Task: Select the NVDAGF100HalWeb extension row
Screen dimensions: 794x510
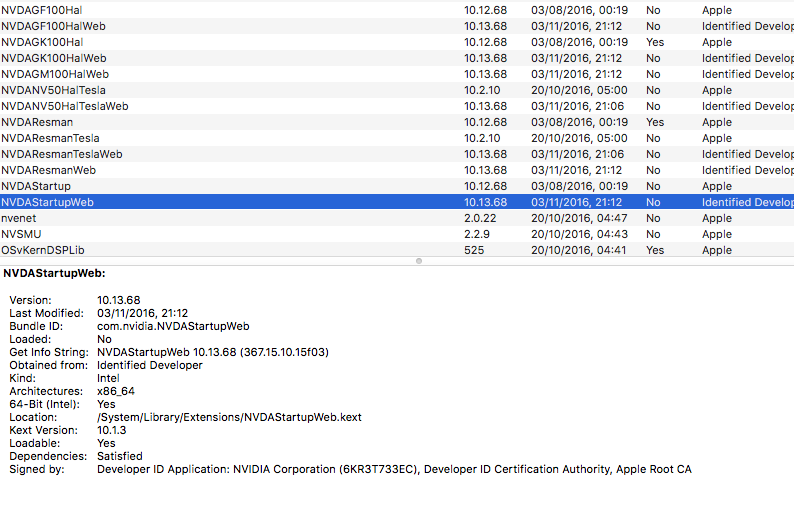Action: point(397,26)
